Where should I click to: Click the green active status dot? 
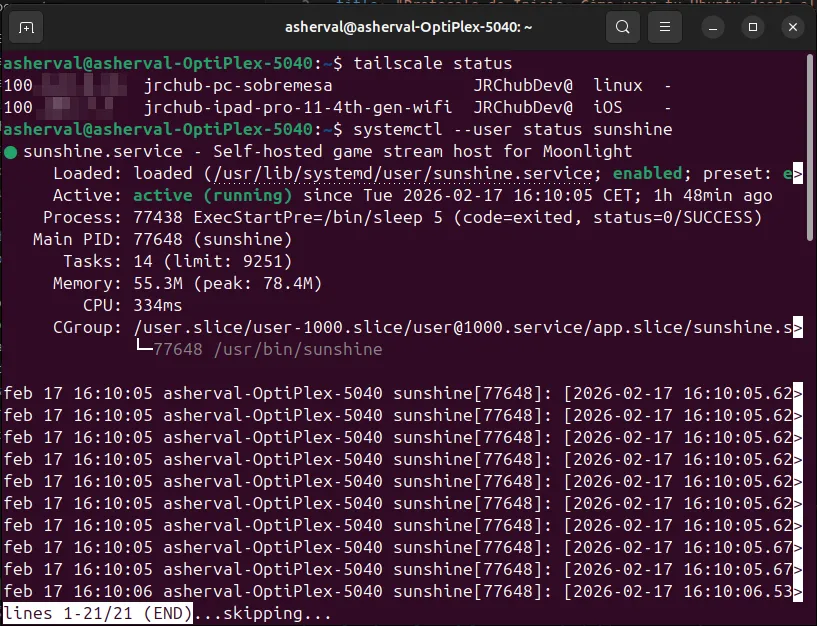[x=10, y=152]
